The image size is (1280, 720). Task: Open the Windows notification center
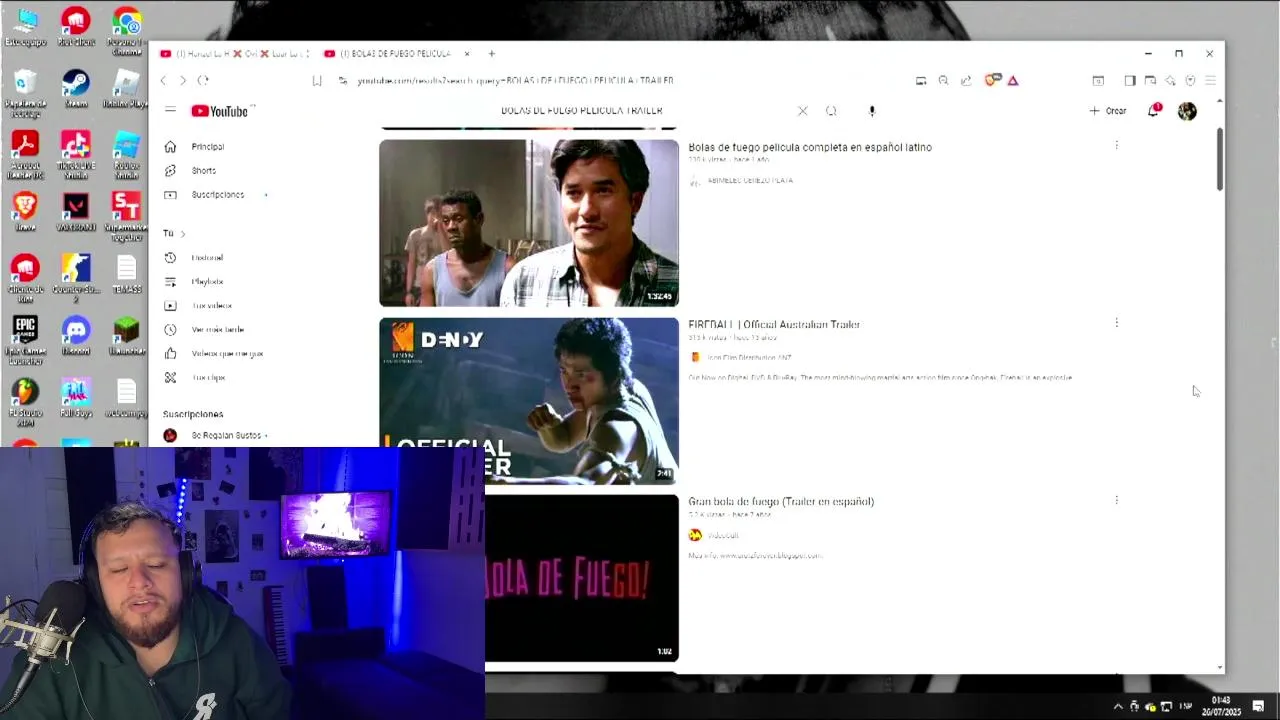click(x=1258, y=707)
